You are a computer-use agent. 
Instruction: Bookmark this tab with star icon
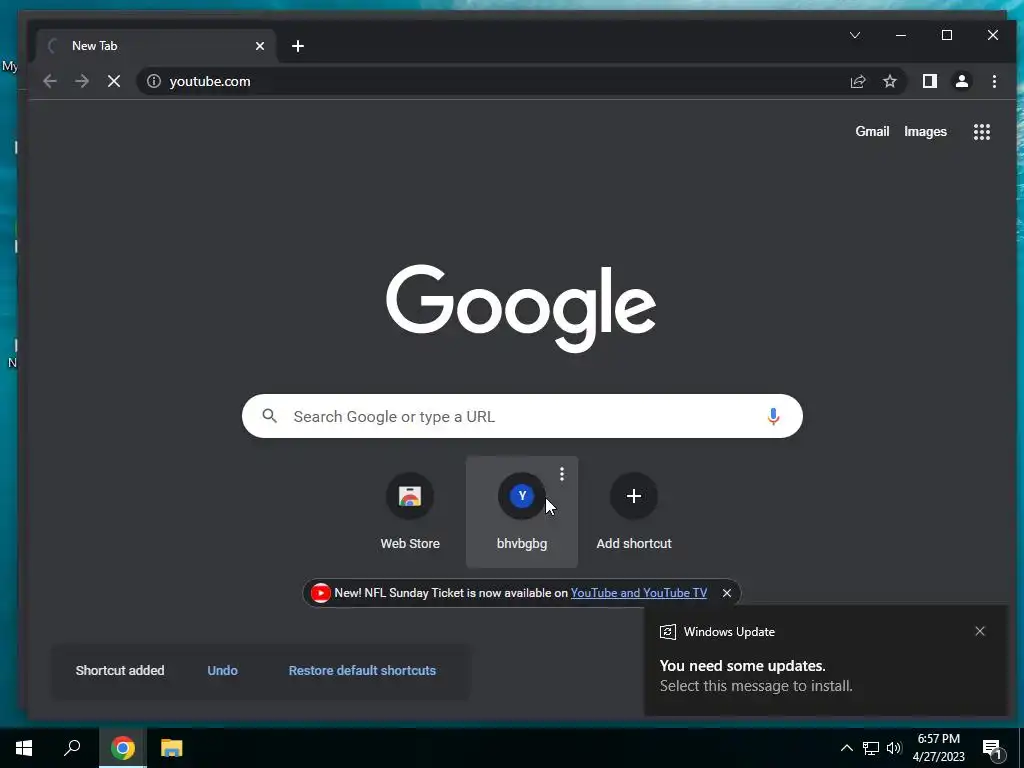(889, 82)
